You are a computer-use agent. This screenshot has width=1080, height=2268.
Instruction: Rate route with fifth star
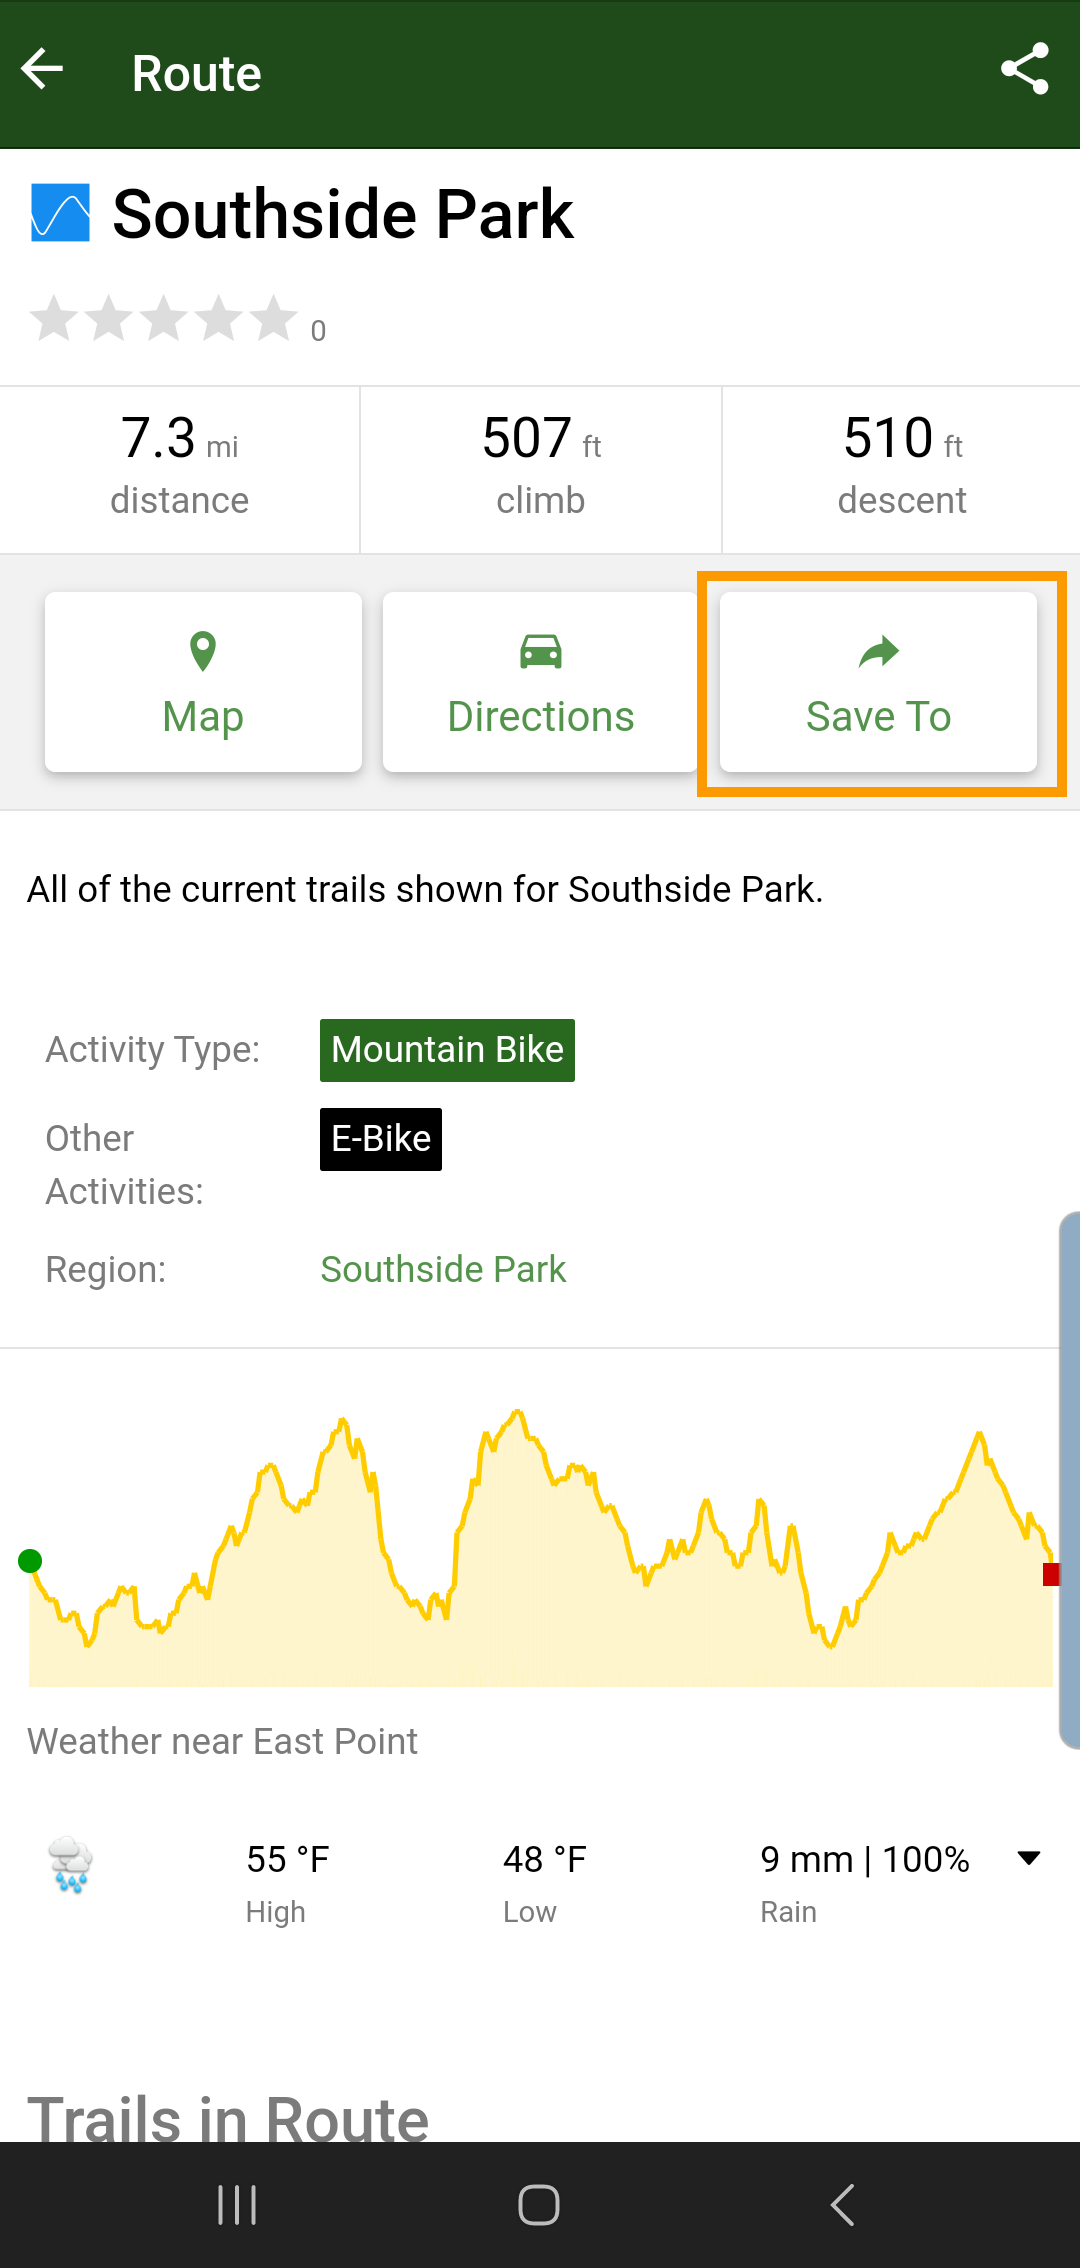pos(273,319)
